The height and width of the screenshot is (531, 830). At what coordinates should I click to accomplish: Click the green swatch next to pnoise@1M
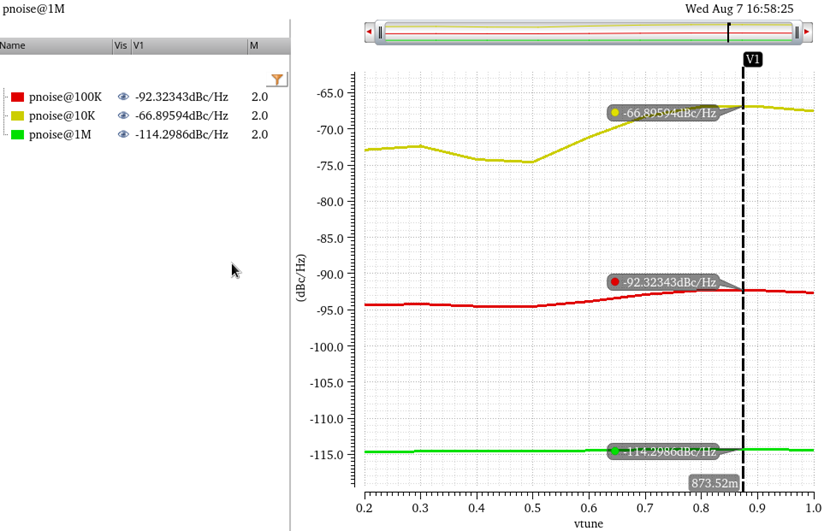(x=17, y=135)
